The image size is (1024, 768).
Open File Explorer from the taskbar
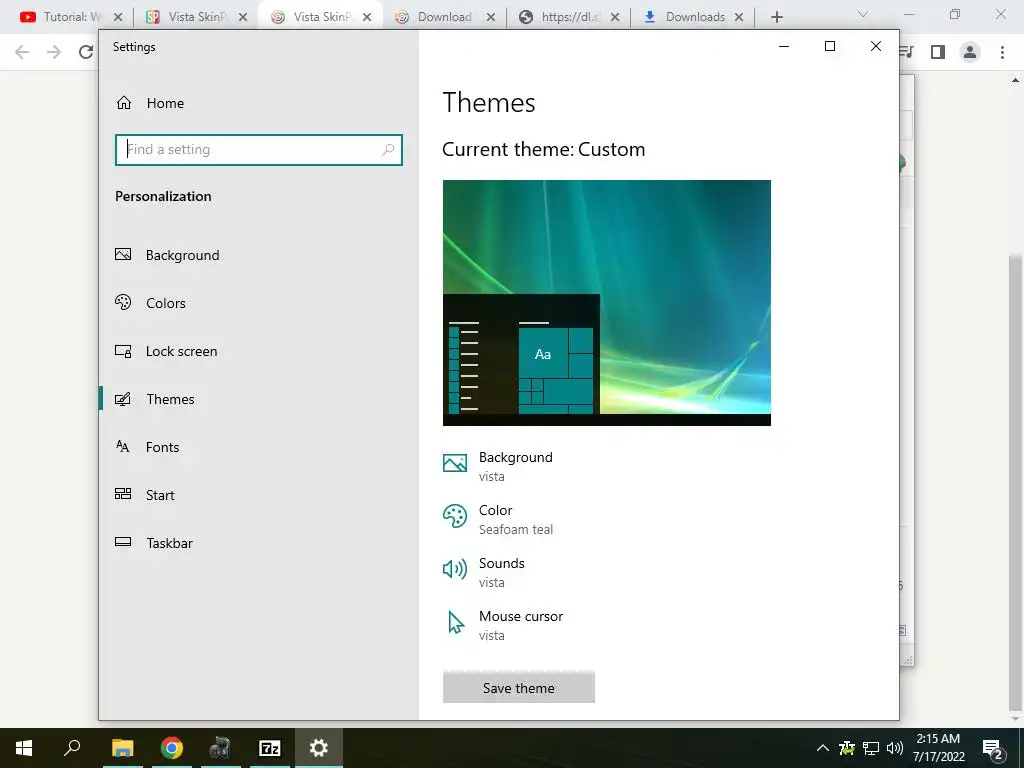[x=122, y=748]
